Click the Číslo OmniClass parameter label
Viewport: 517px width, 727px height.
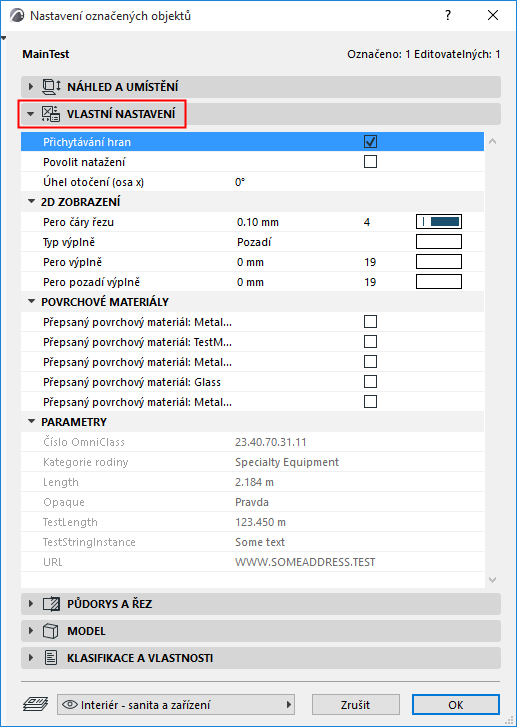click(x=84, y=442)
